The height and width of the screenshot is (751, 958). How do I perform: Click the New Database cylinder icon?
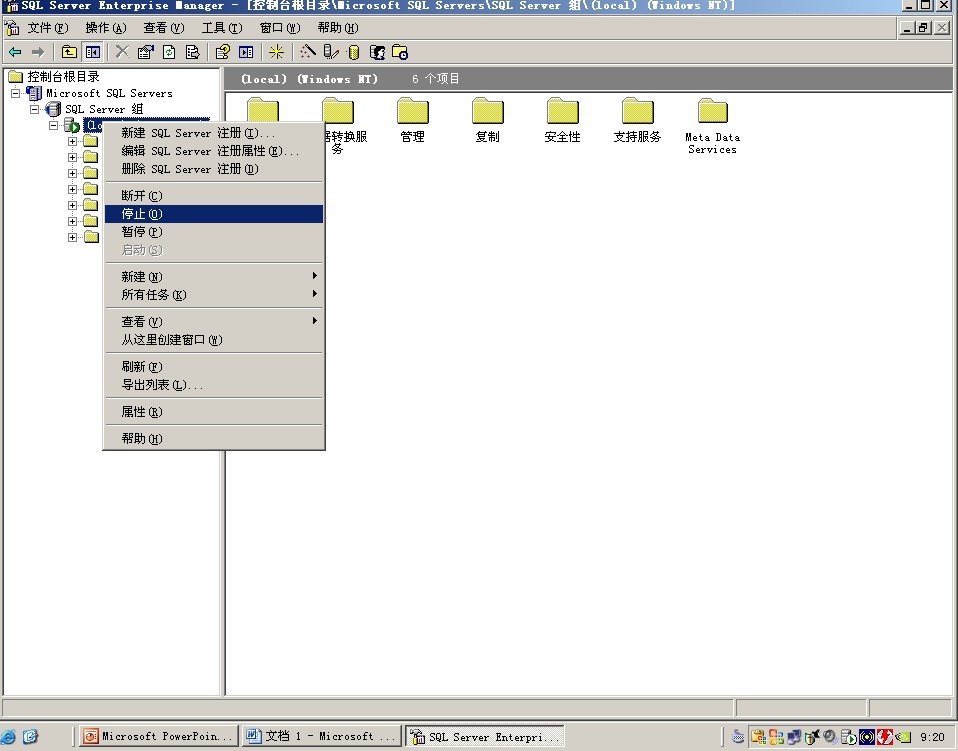pos(354,53)
